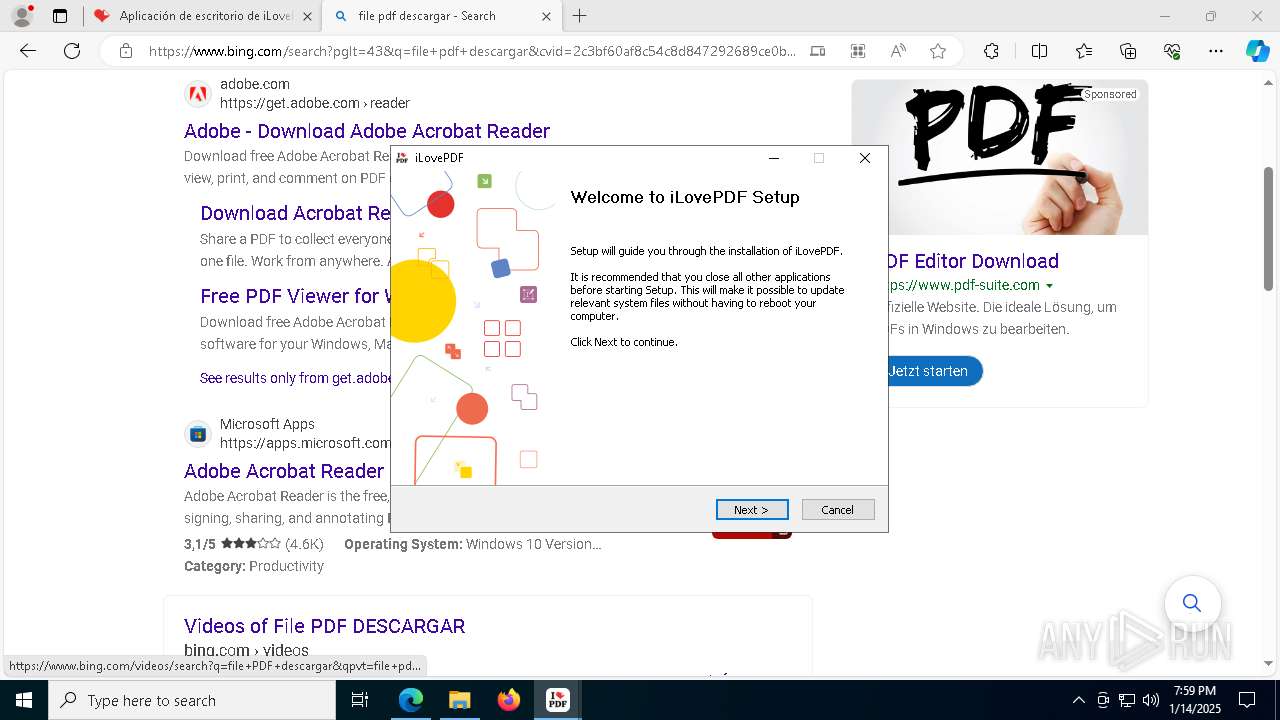Screen dimensions: 1280x720
Task: Open Task View on taskbar
Action: [x=360, y=700]
